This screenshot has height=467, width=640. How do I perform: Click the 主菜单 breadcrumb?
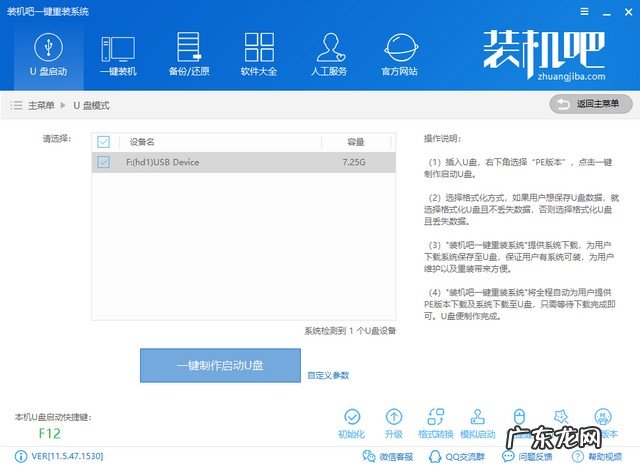[x=41, y=105]
